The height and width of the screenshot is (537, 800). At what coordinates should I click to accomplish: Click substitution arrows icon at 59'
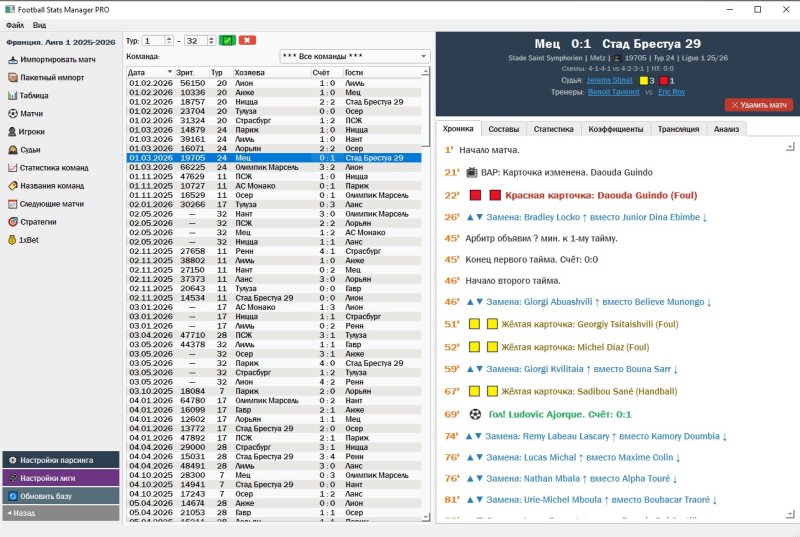(x=474, y=369)
